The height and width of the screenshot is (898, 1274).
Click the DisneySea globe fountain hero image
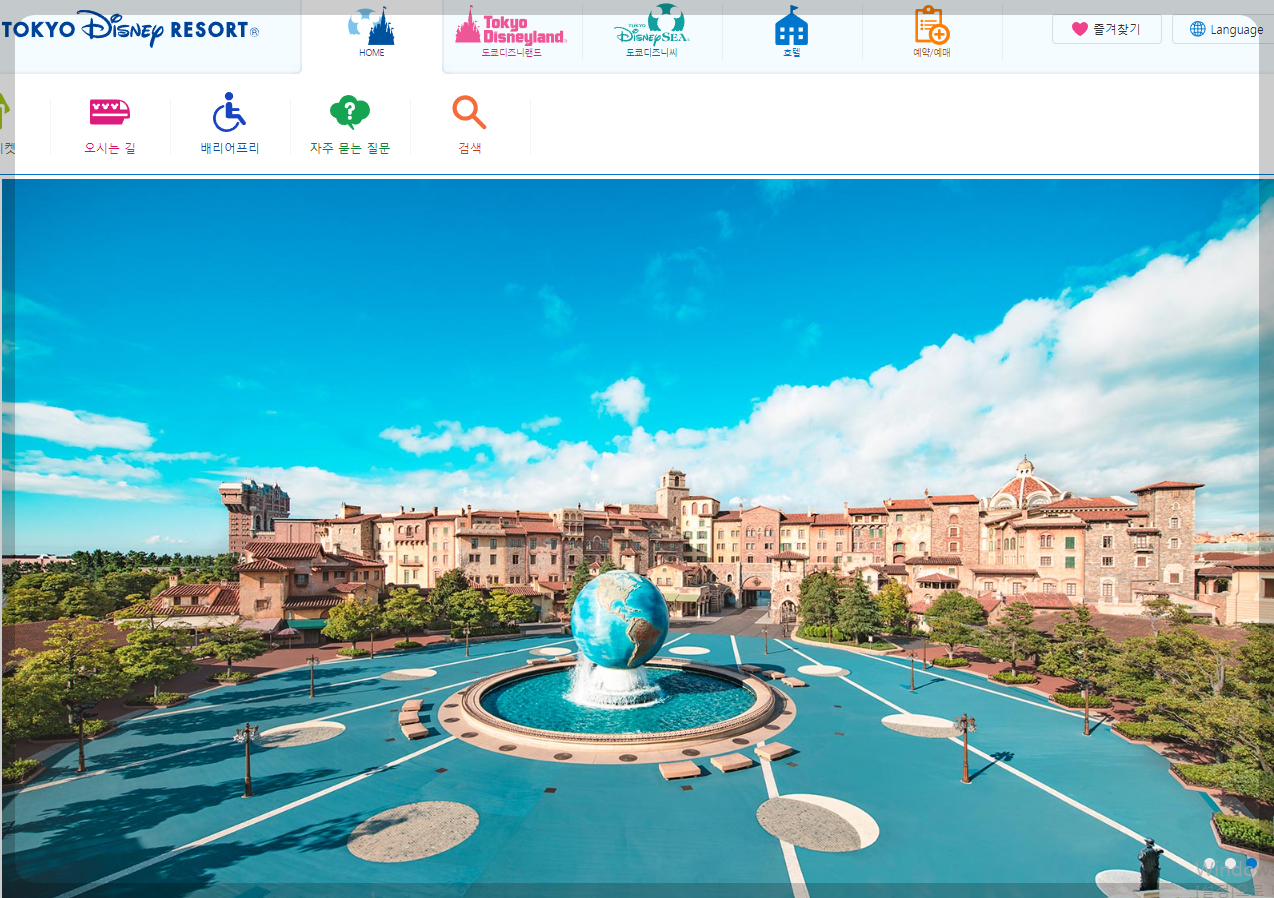637,538
